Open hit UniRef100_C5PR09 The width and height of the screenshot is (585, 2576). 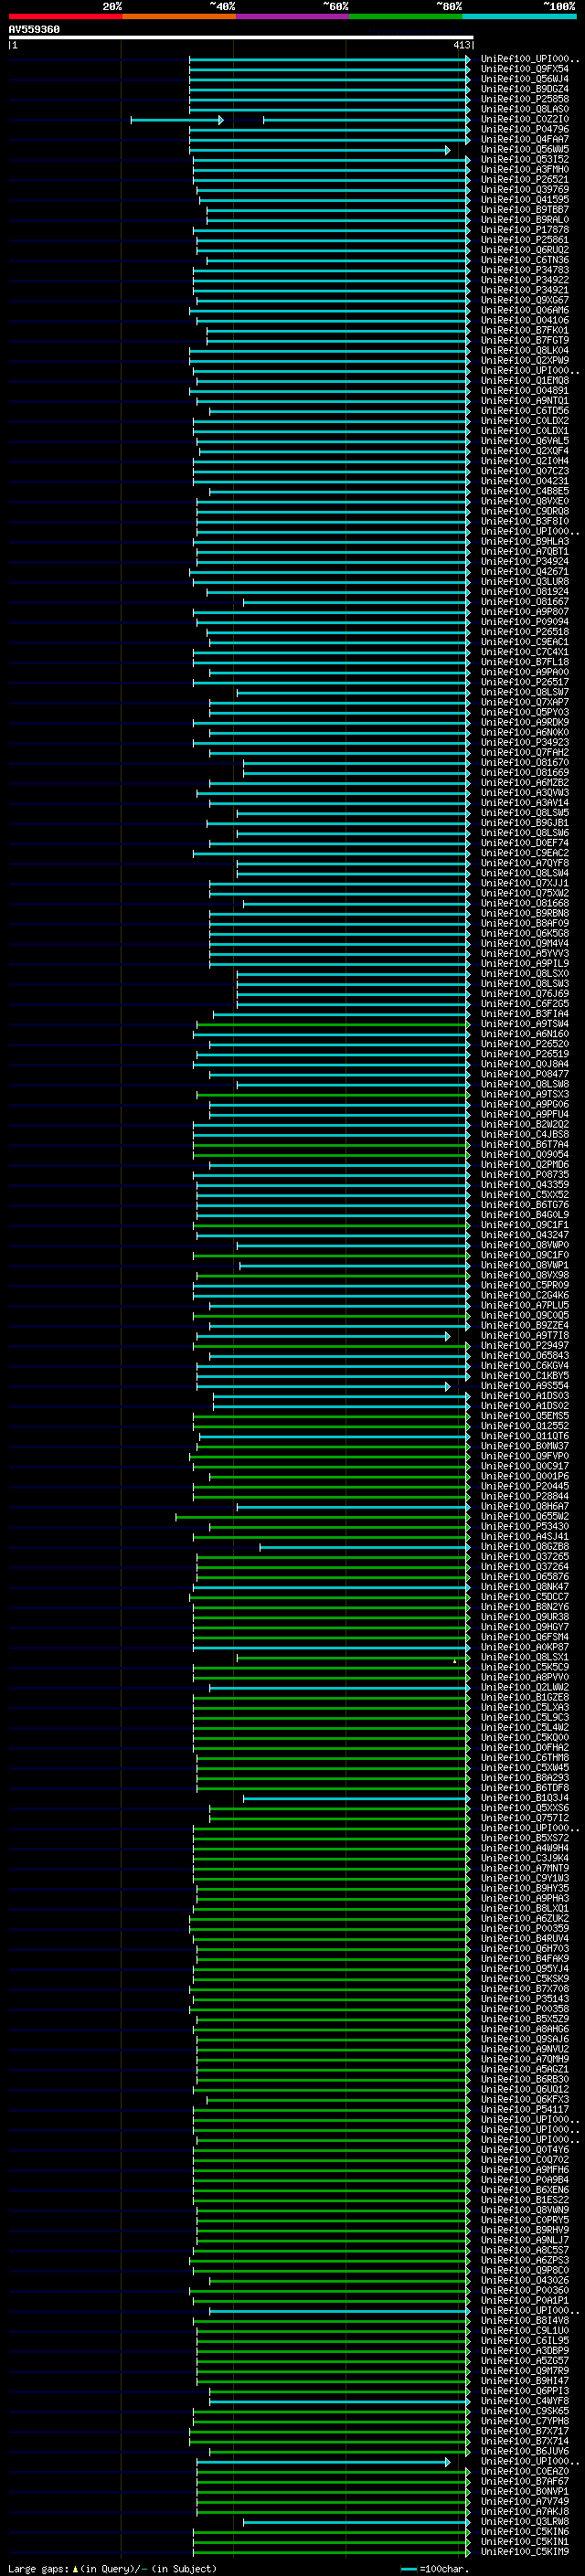525,1286
